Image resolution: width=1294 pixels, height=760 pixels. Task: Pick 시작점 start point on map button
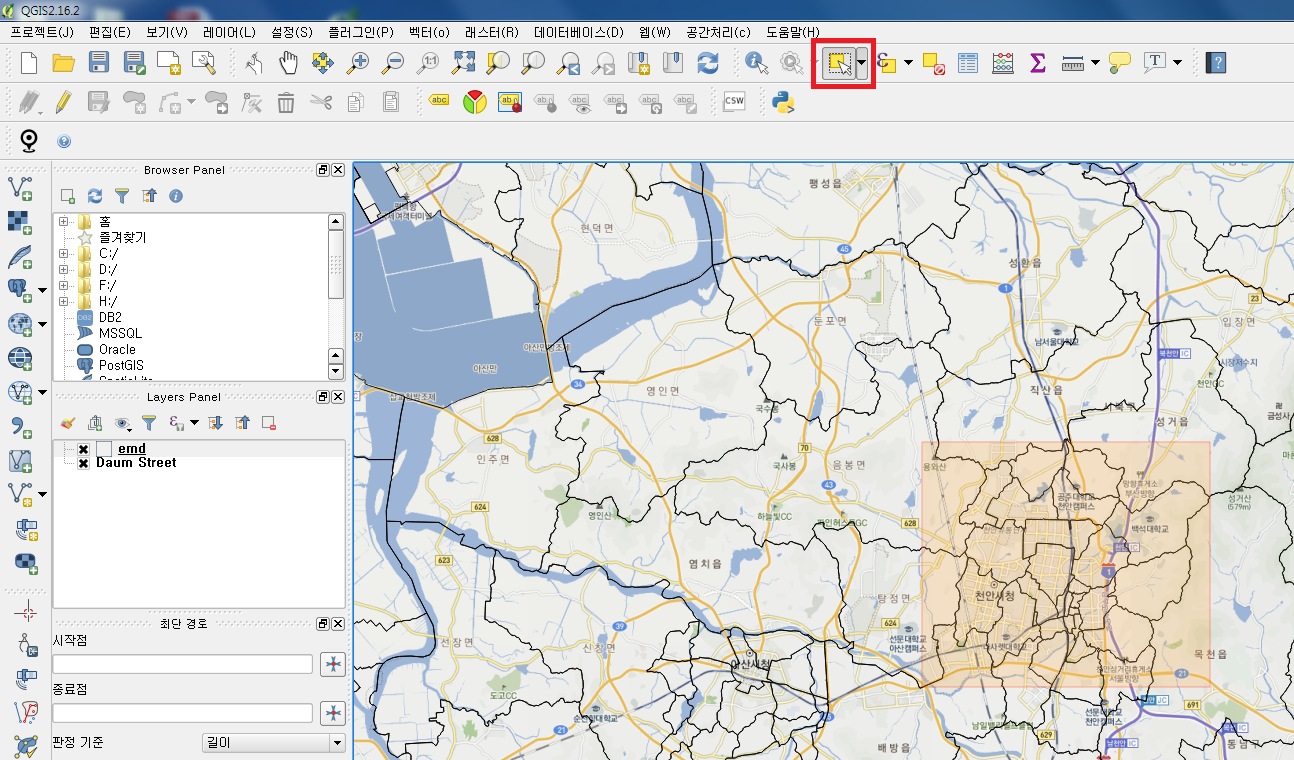tap(333, 664)
